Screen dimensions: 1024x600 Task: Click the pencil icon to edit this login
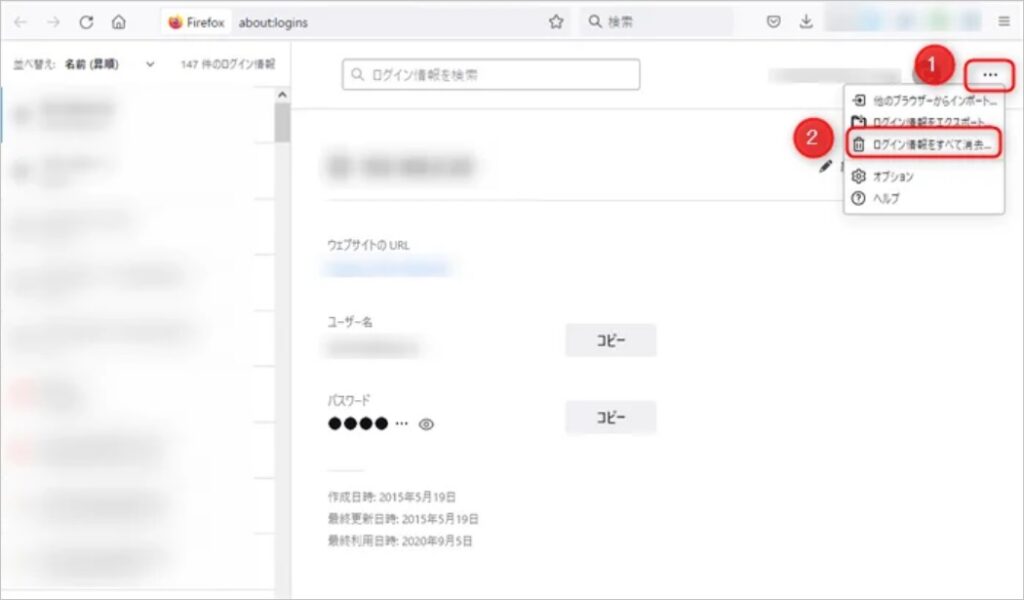823,168
